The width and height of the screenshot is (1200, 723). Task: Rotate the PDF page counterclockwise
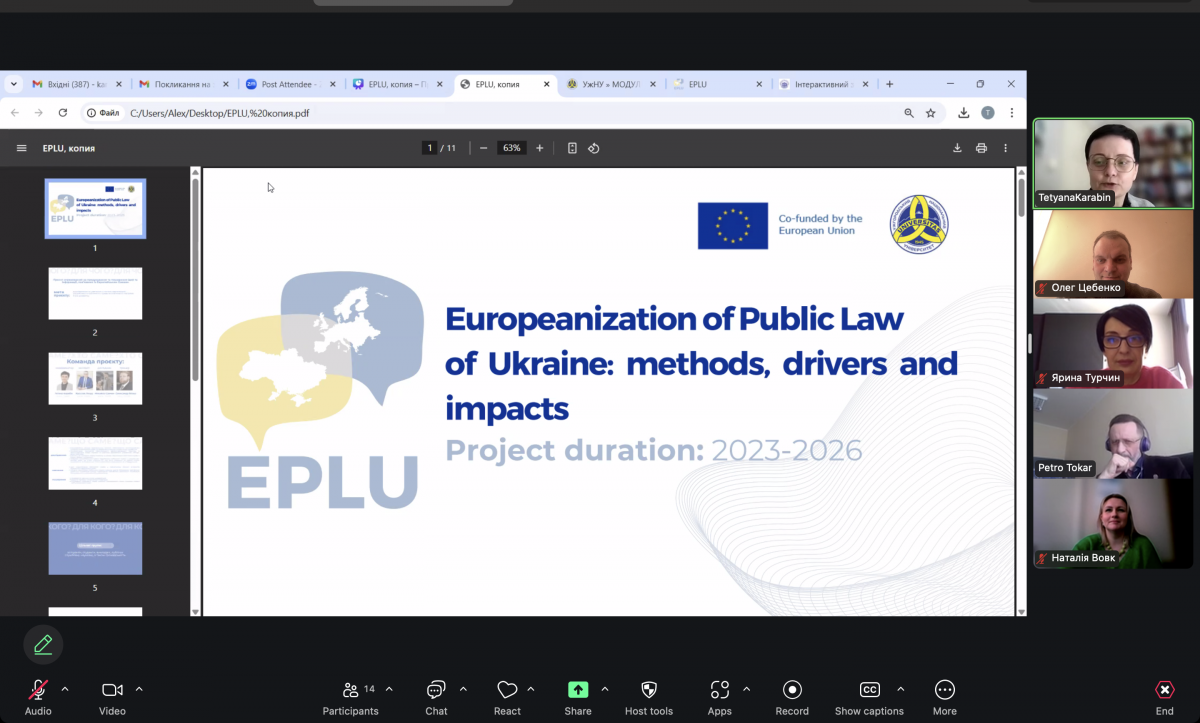pos(594,147)
